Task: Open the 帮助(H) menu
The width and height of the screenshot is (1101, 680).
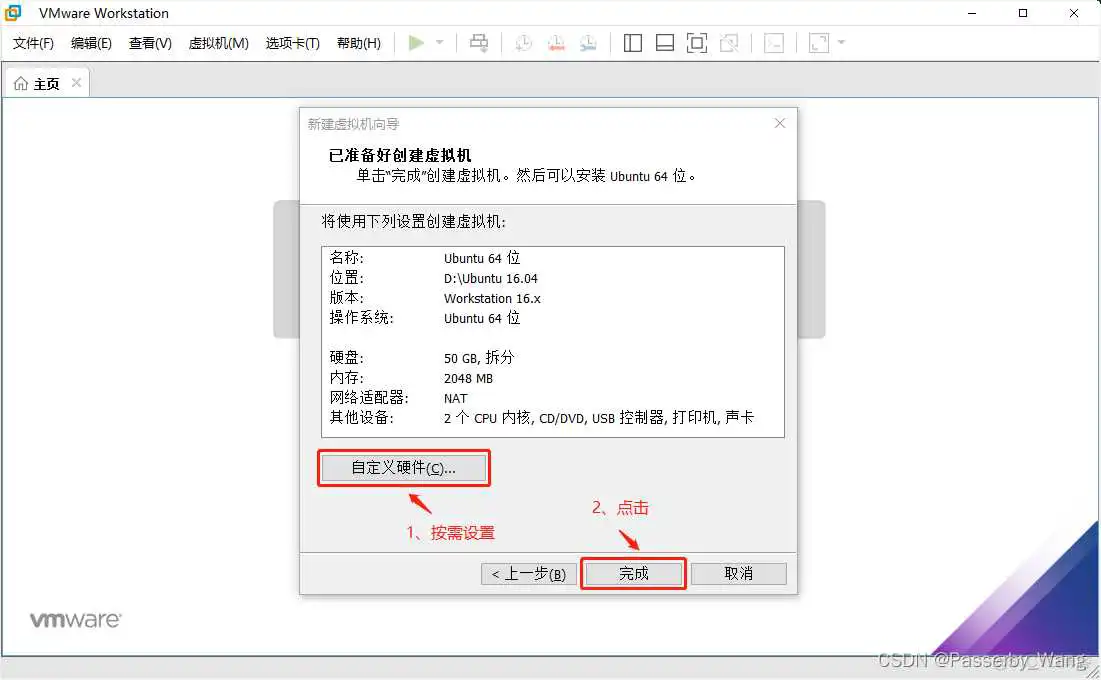Action: point(358,43)
